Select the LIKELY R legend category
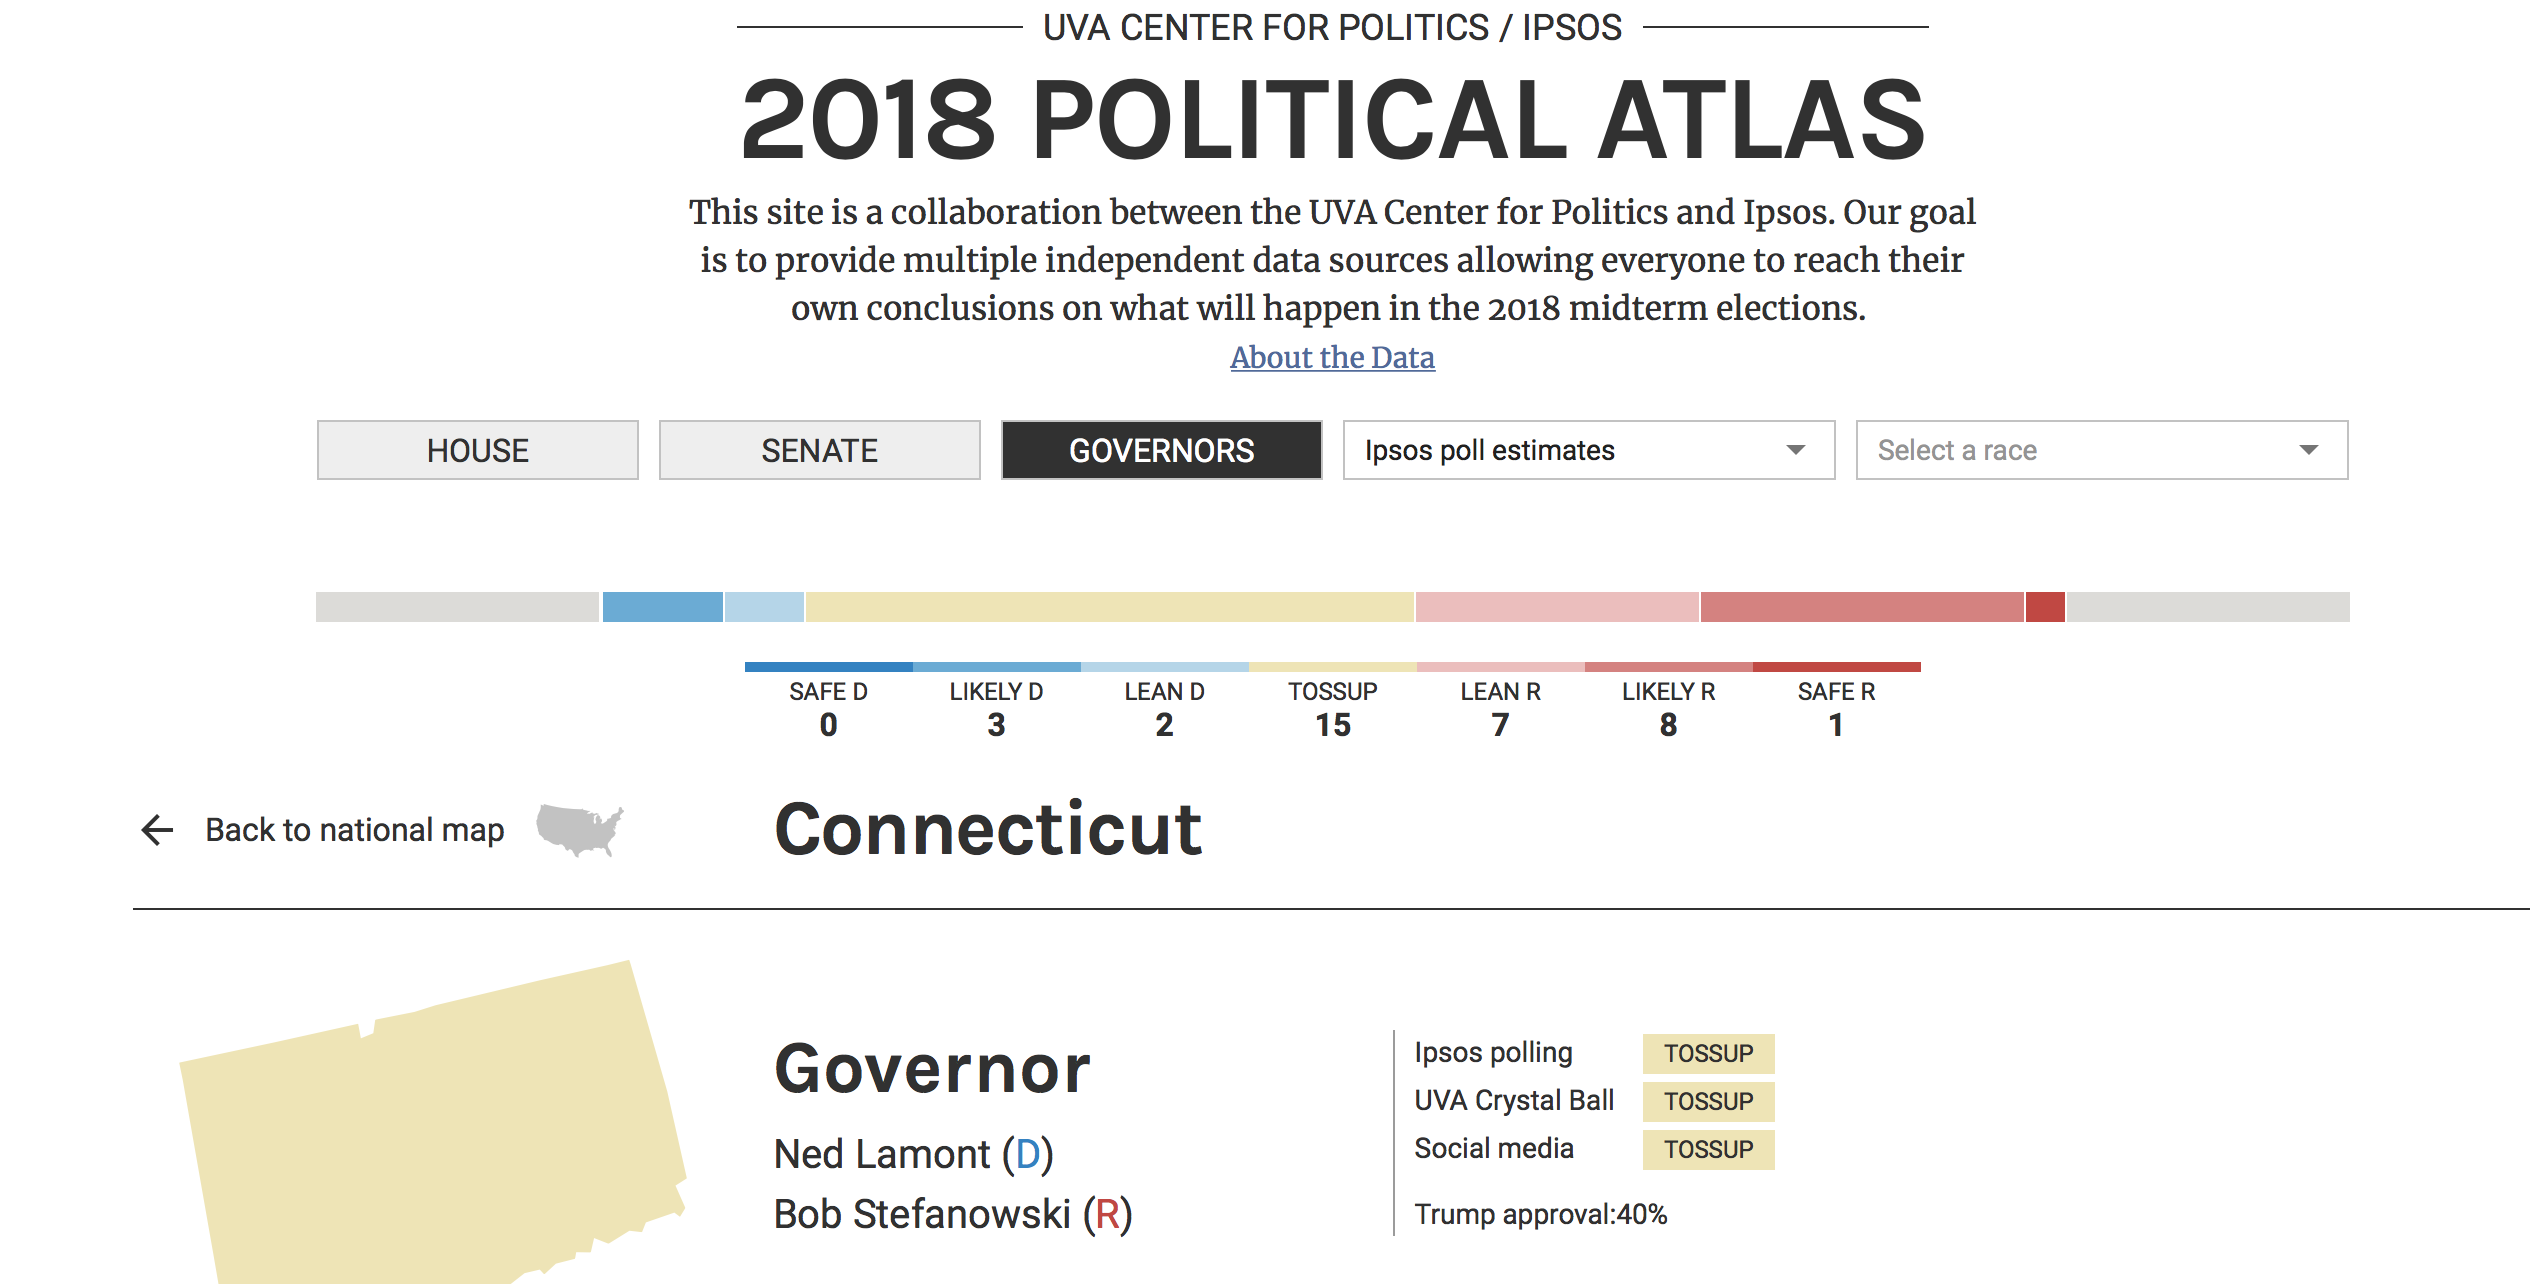2530x1284 pixels. click(1668, 706)
